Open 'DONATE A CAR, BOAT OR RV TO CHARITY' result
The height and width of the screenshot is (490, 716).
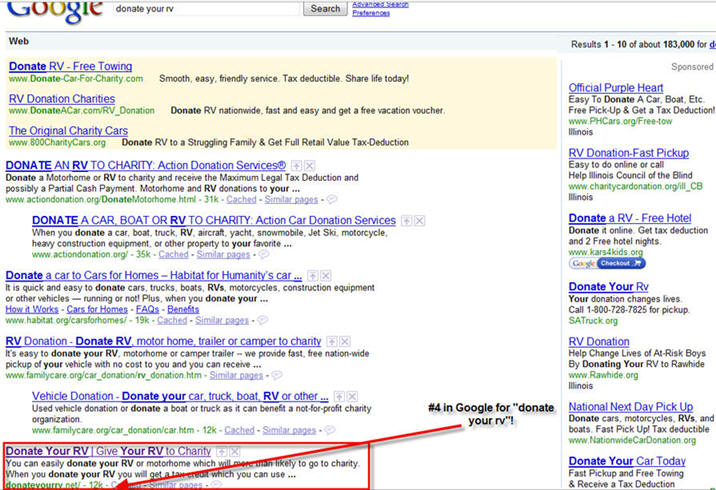pos(214,221)
